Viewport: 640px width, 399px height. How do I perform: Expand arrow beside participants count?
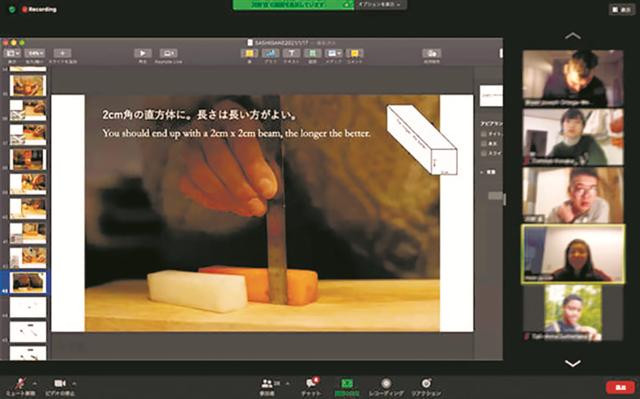[288, 383]
